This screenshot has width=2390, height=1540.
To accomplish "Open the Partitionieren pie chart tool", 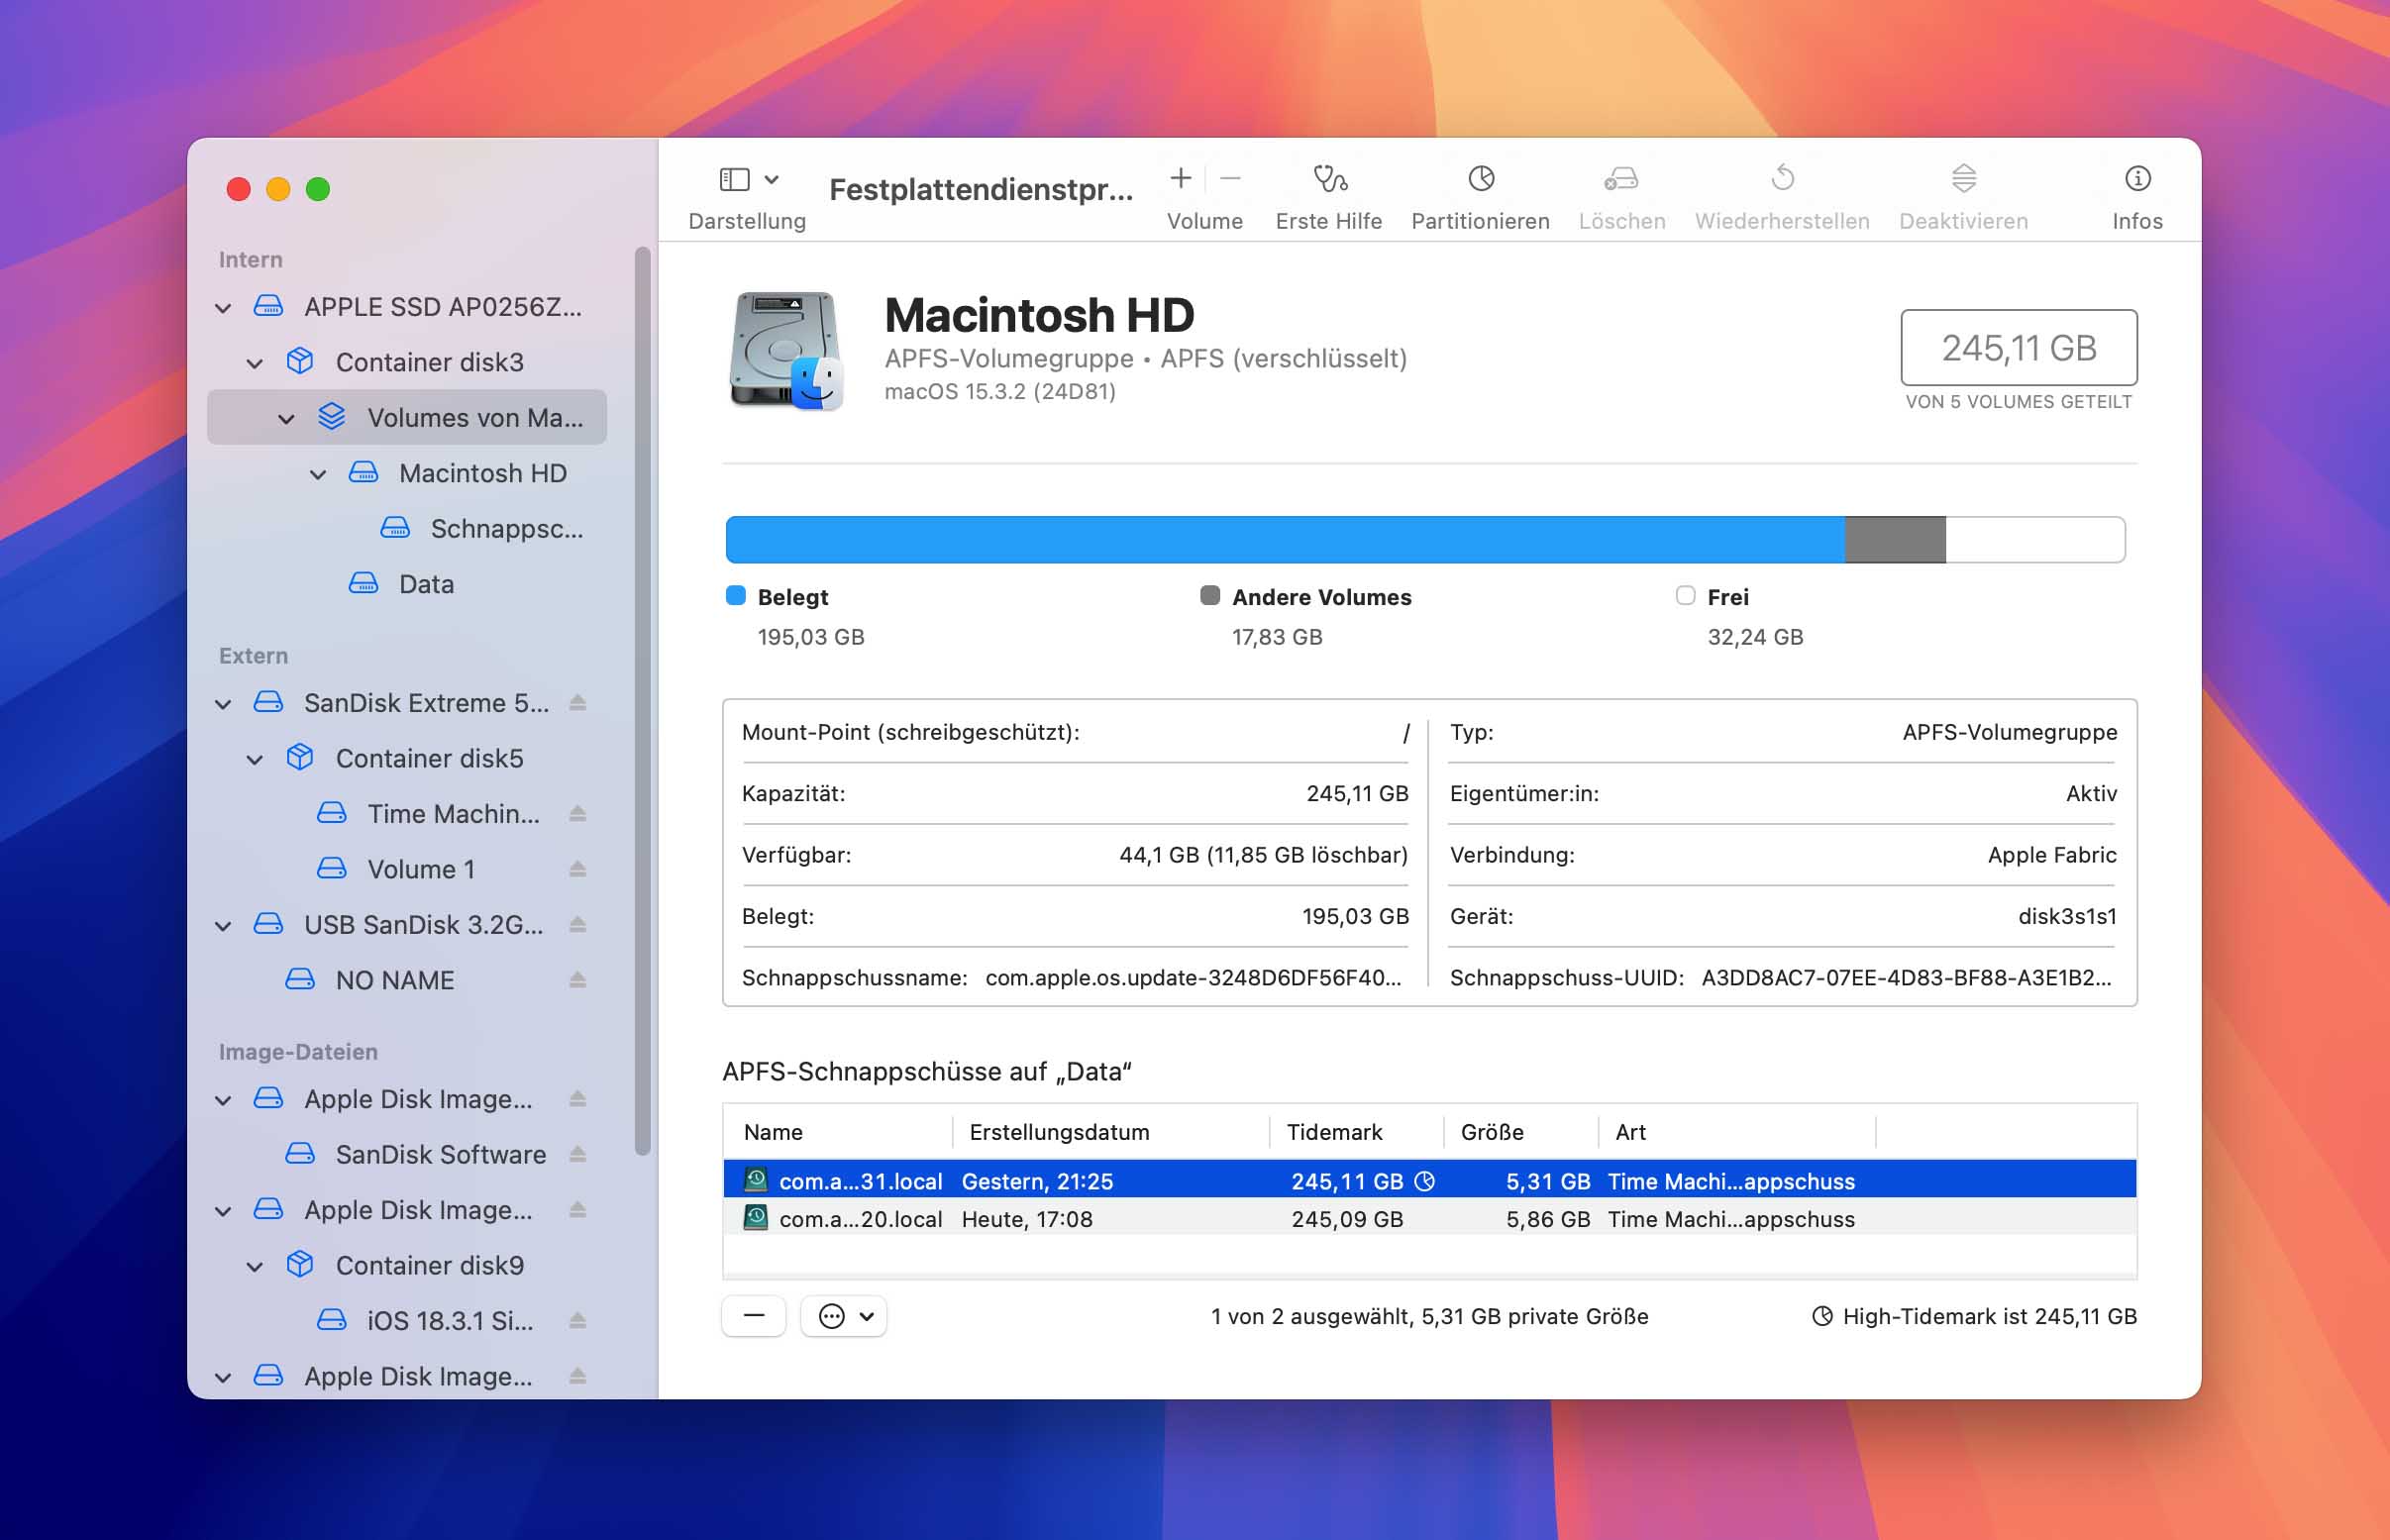I will (1480, 178).
